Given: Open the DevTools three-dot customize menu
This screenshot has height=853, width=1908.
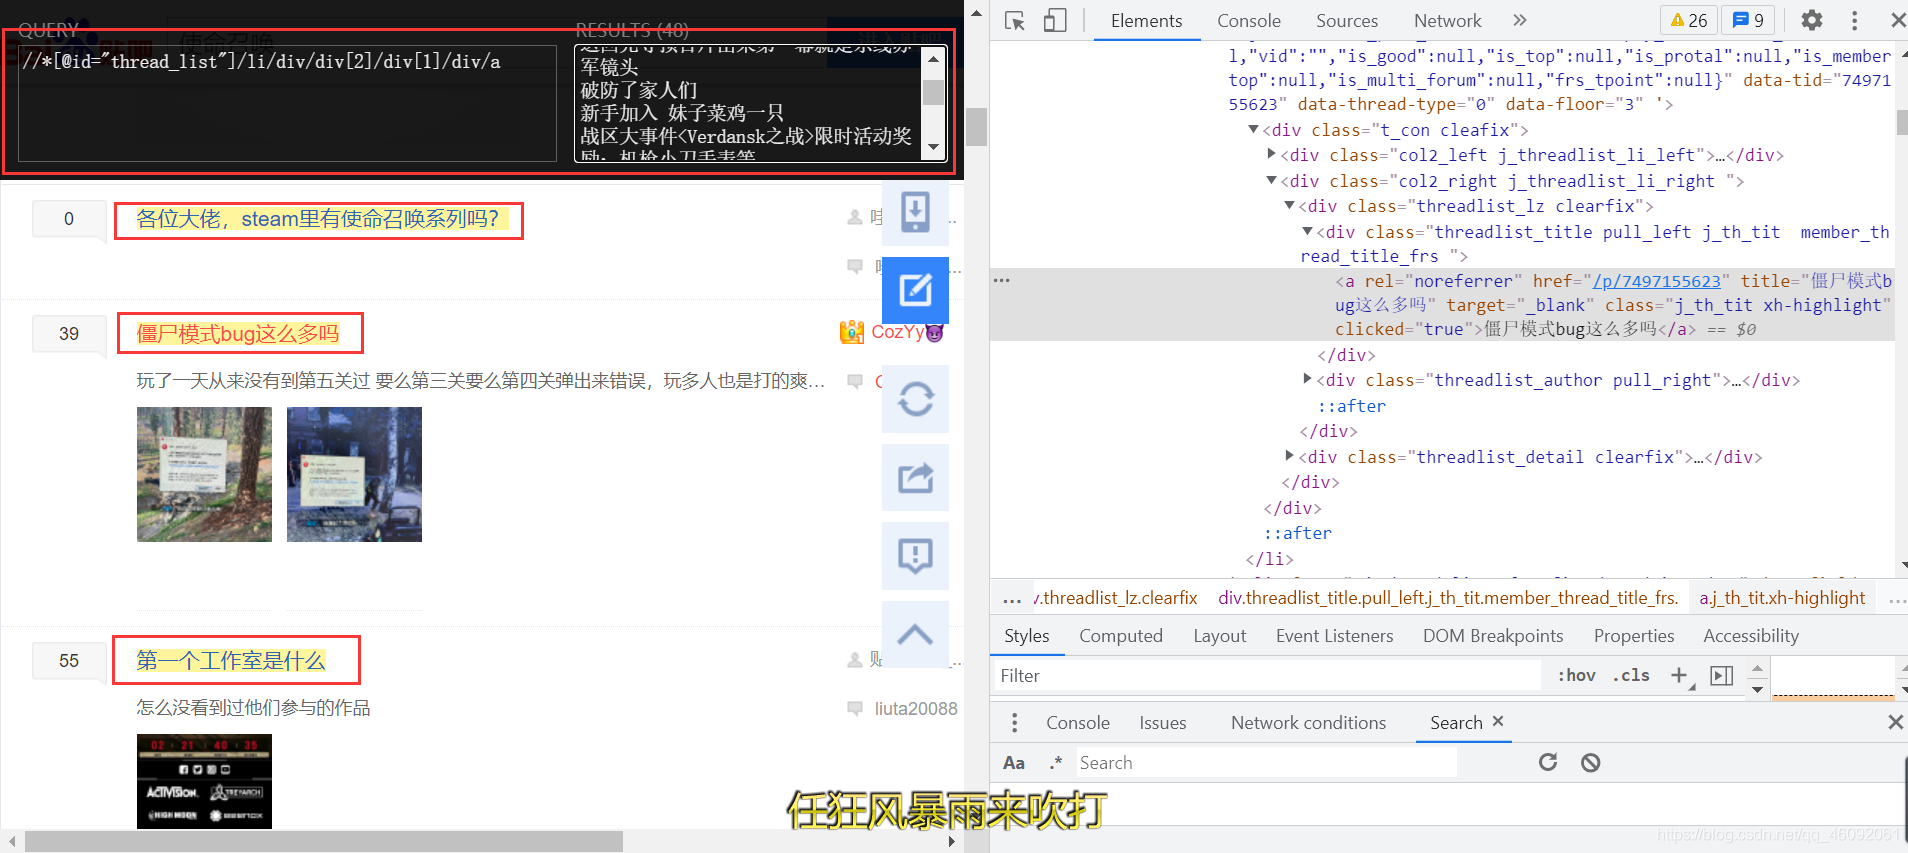Looking at the screenshot, I should [x=1854, y=20].
